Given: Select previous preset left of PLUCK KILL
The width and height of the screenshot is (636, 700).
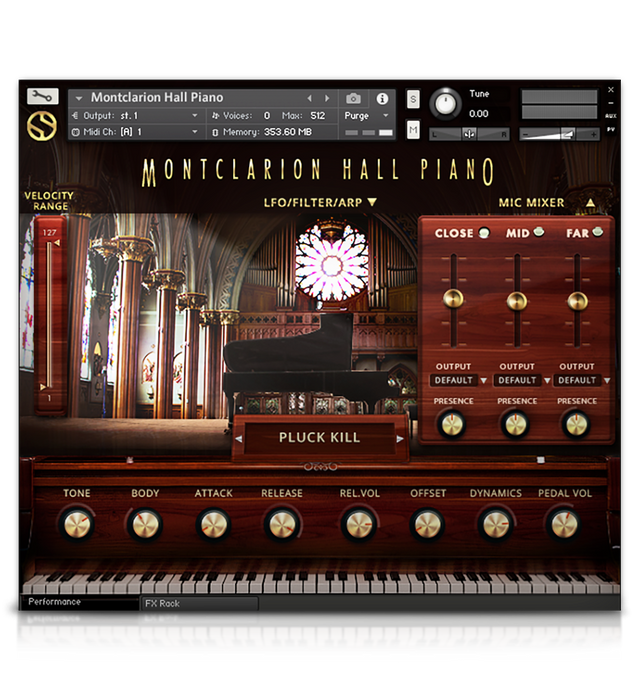Looking at the screenshot, I should (x=239, y=438).
